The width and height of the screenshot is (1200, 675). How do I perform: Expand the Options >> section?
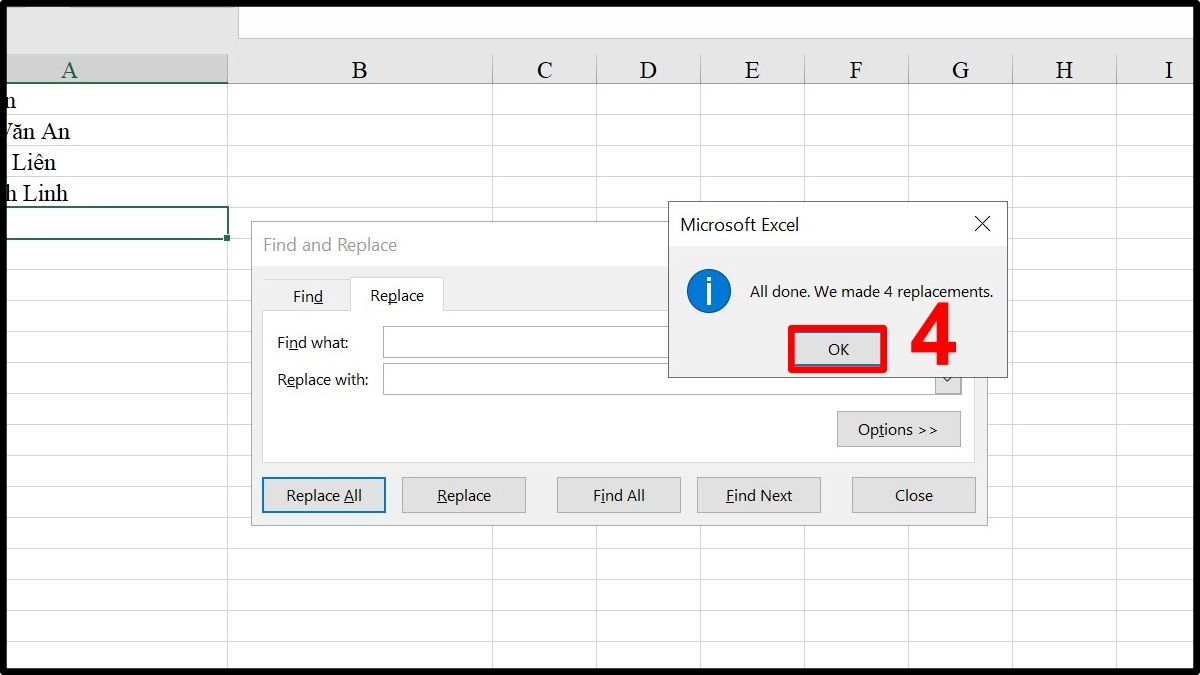click(x=898, y=430)
